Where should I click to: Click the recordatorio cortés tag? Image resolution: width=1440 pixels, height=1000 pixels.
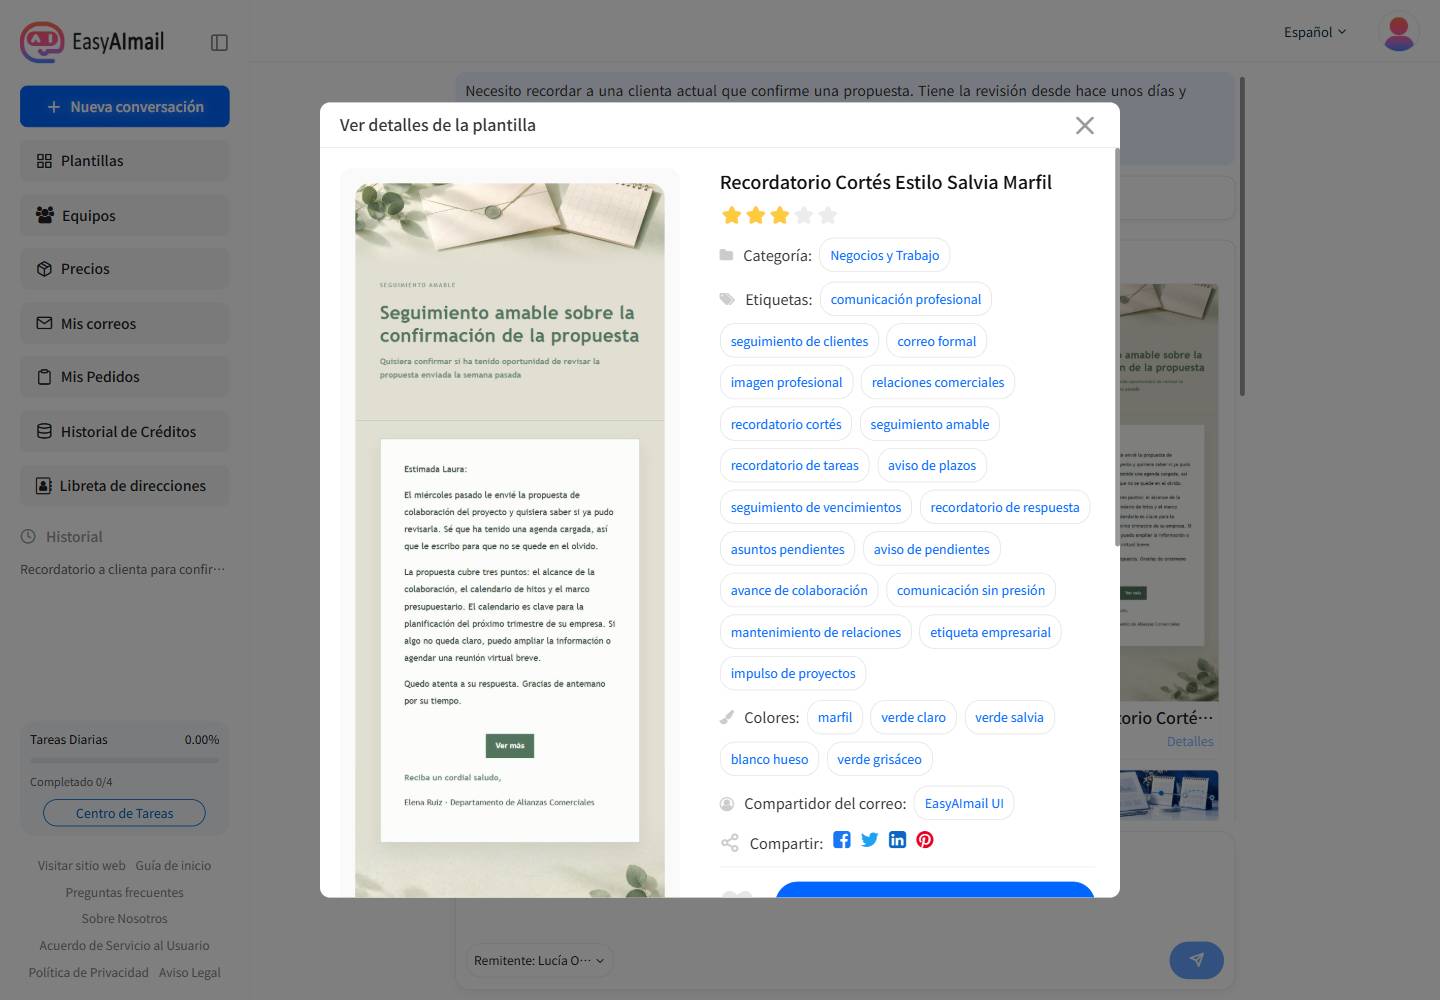click(x=786, y=424)
